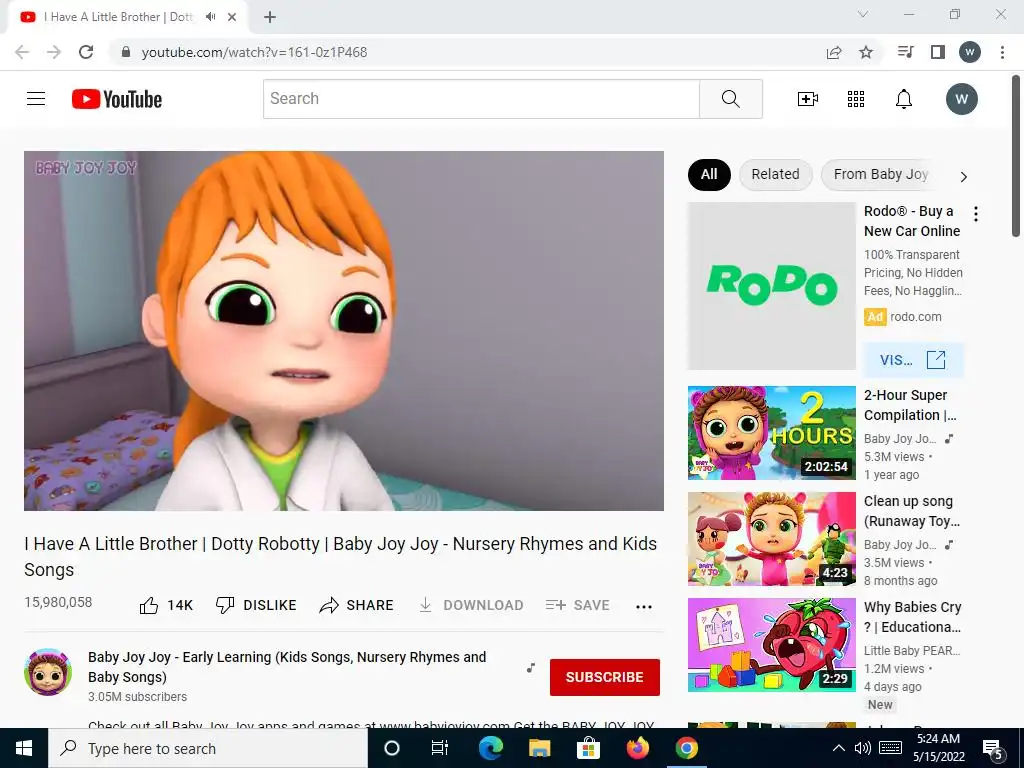1024x768 pixels.
Task: Show hidden system tray icons chevron
Action: [839, 748]
